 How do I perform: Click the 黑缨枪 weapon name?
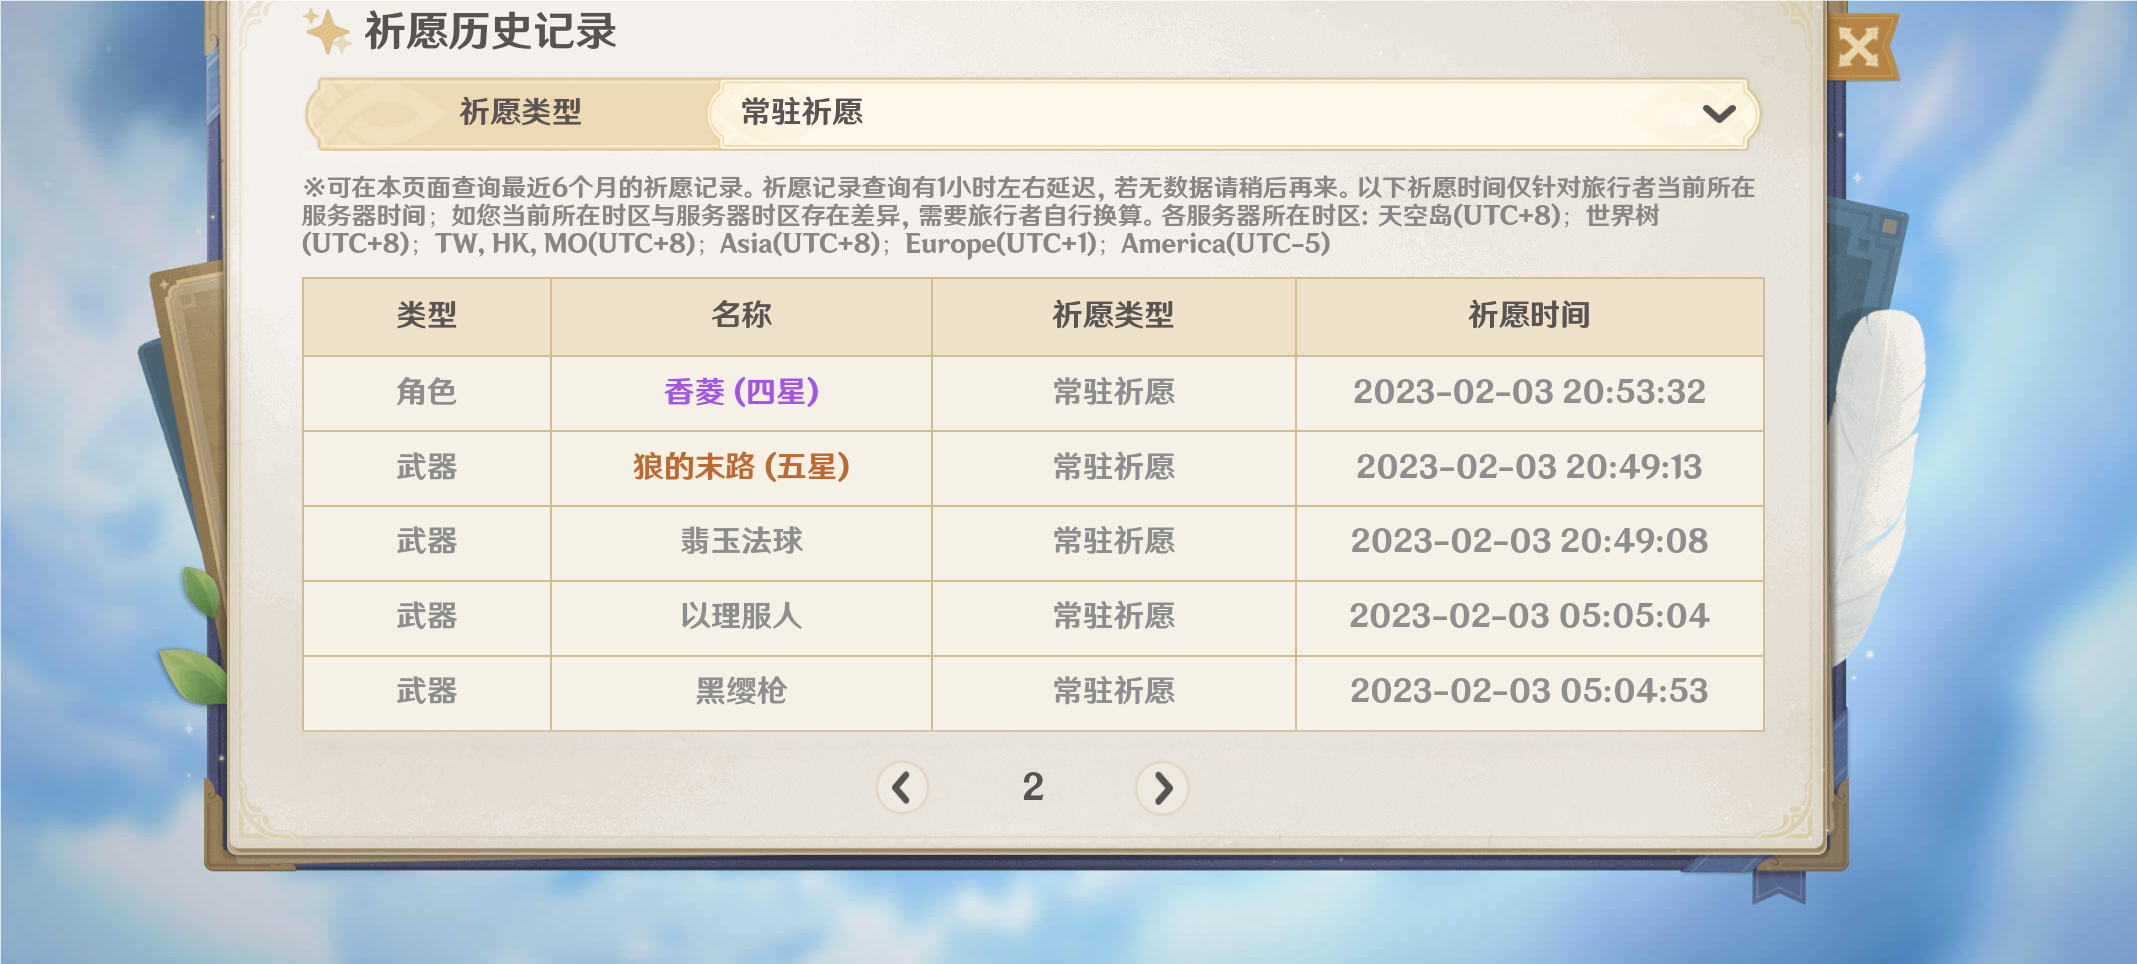click(x=741, y=691)
